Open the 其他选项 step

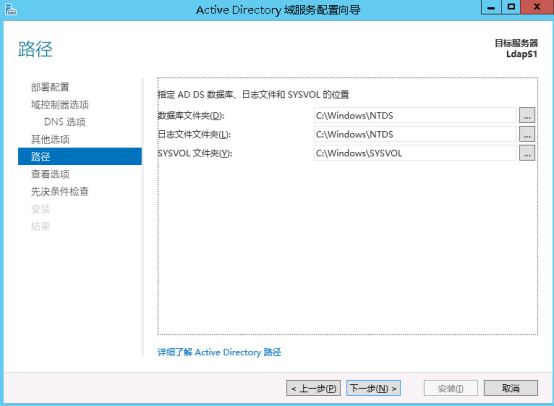[x=50, y=139]
